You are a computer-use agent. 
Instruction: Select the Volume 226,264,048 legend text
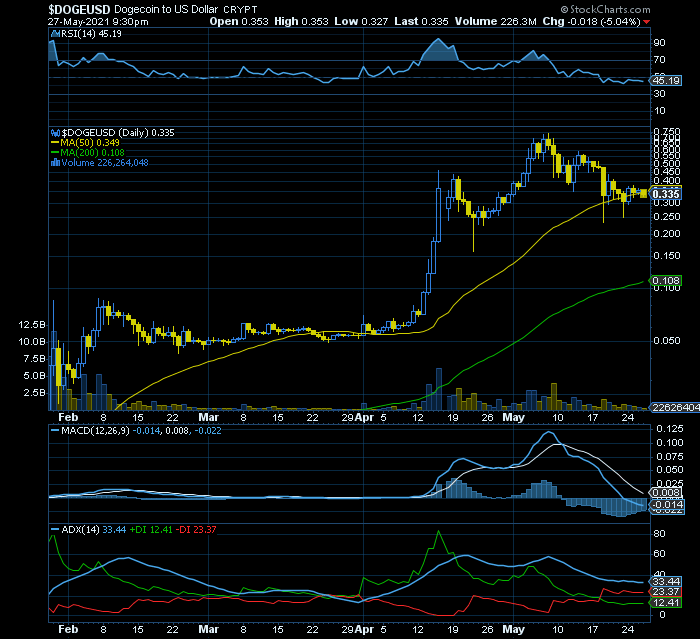105,163
